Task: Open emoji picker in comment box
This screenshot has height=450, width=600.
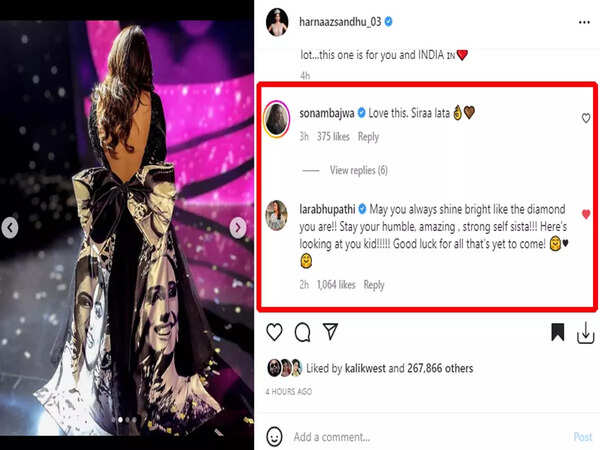Action: point(274,437)
